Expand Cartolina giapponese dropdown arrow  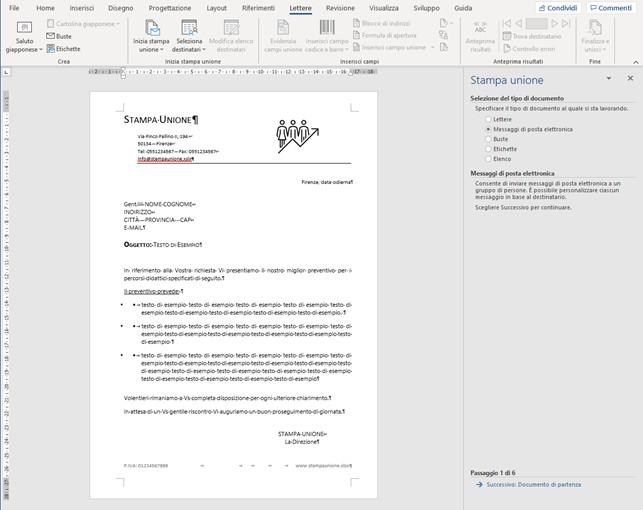[118, 24]
